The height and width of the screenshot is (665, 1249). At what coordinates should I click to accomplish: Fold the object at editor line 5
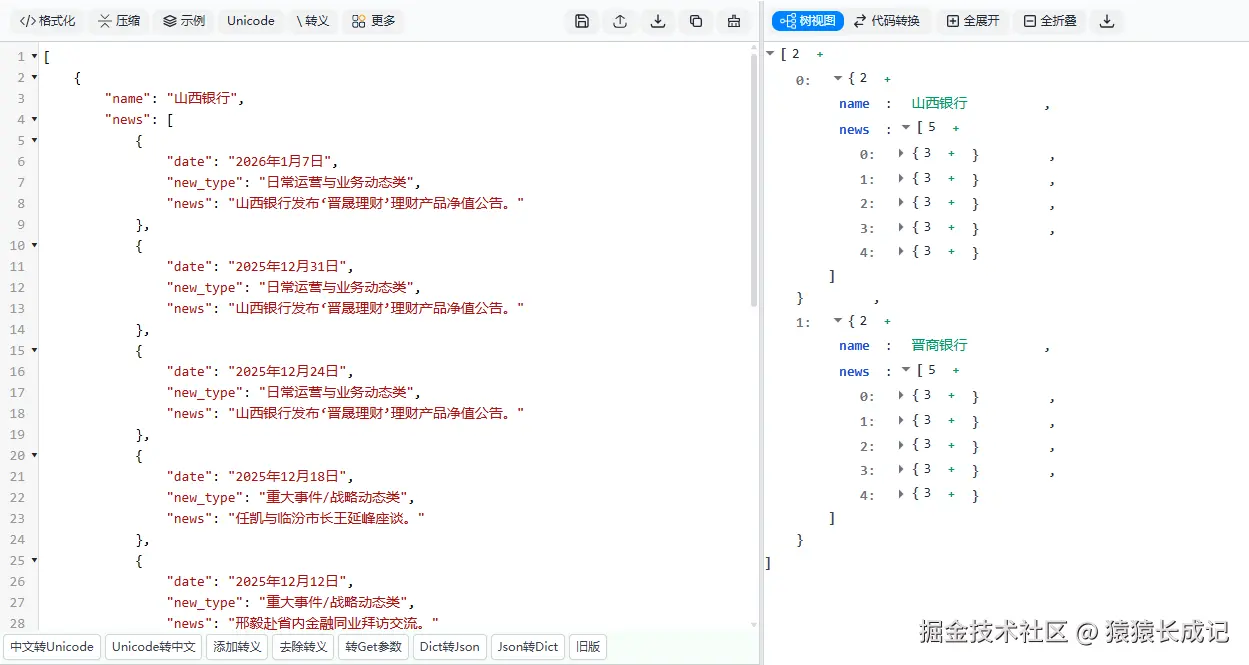(34, 141)
